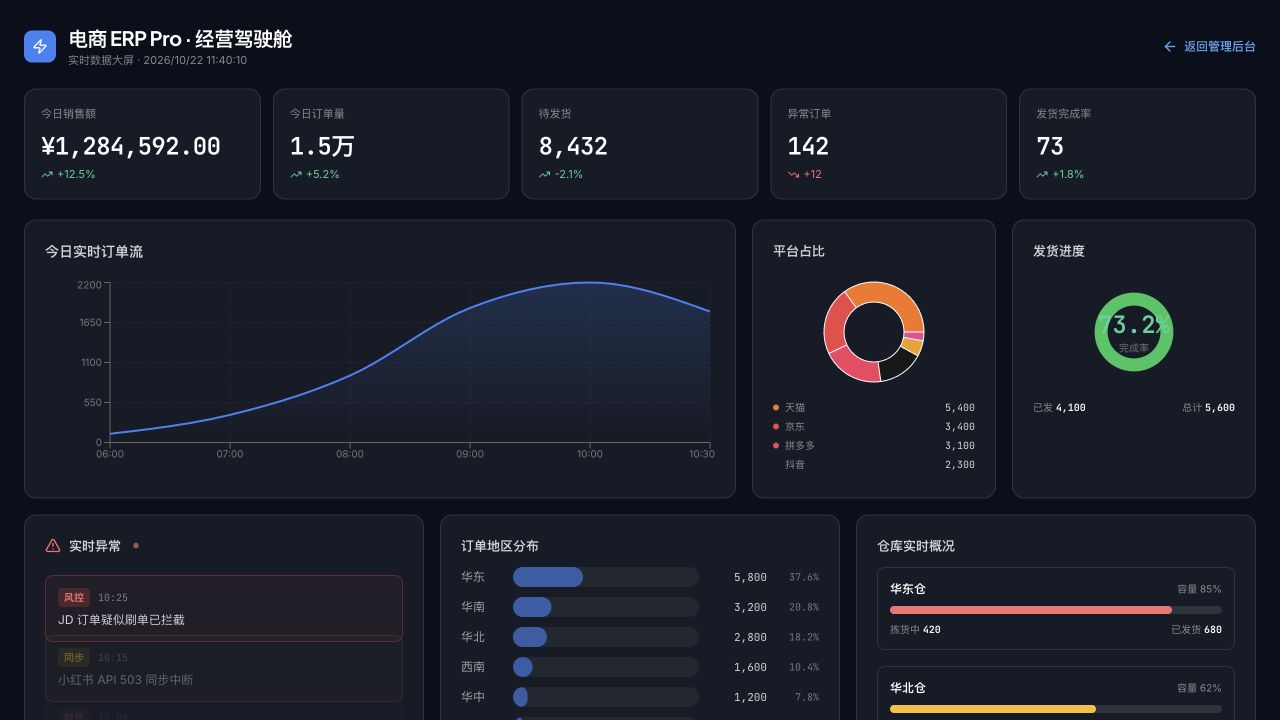Click the 今日实时订单流 chart title
The height and width of the screenshot is (720, 1280).
click(94, 252)
